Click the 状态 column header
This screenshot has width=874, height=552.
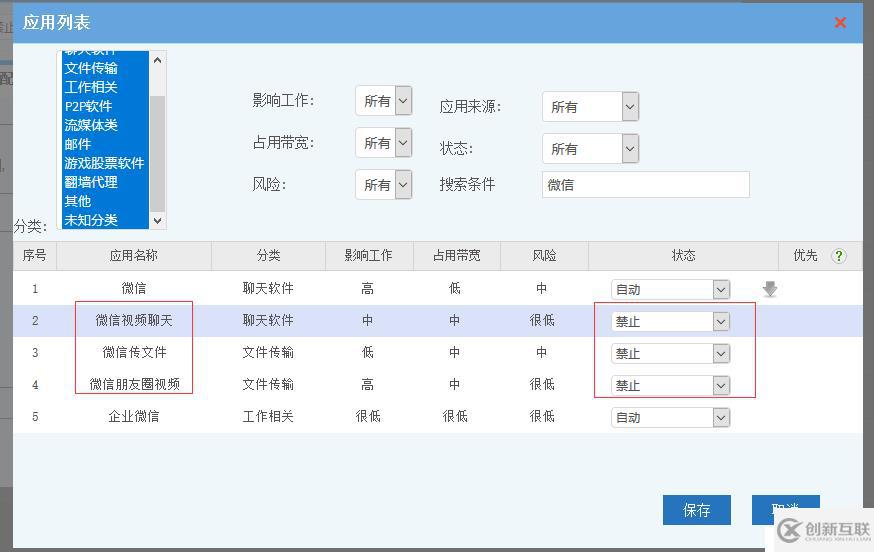(x=683, y=256)
